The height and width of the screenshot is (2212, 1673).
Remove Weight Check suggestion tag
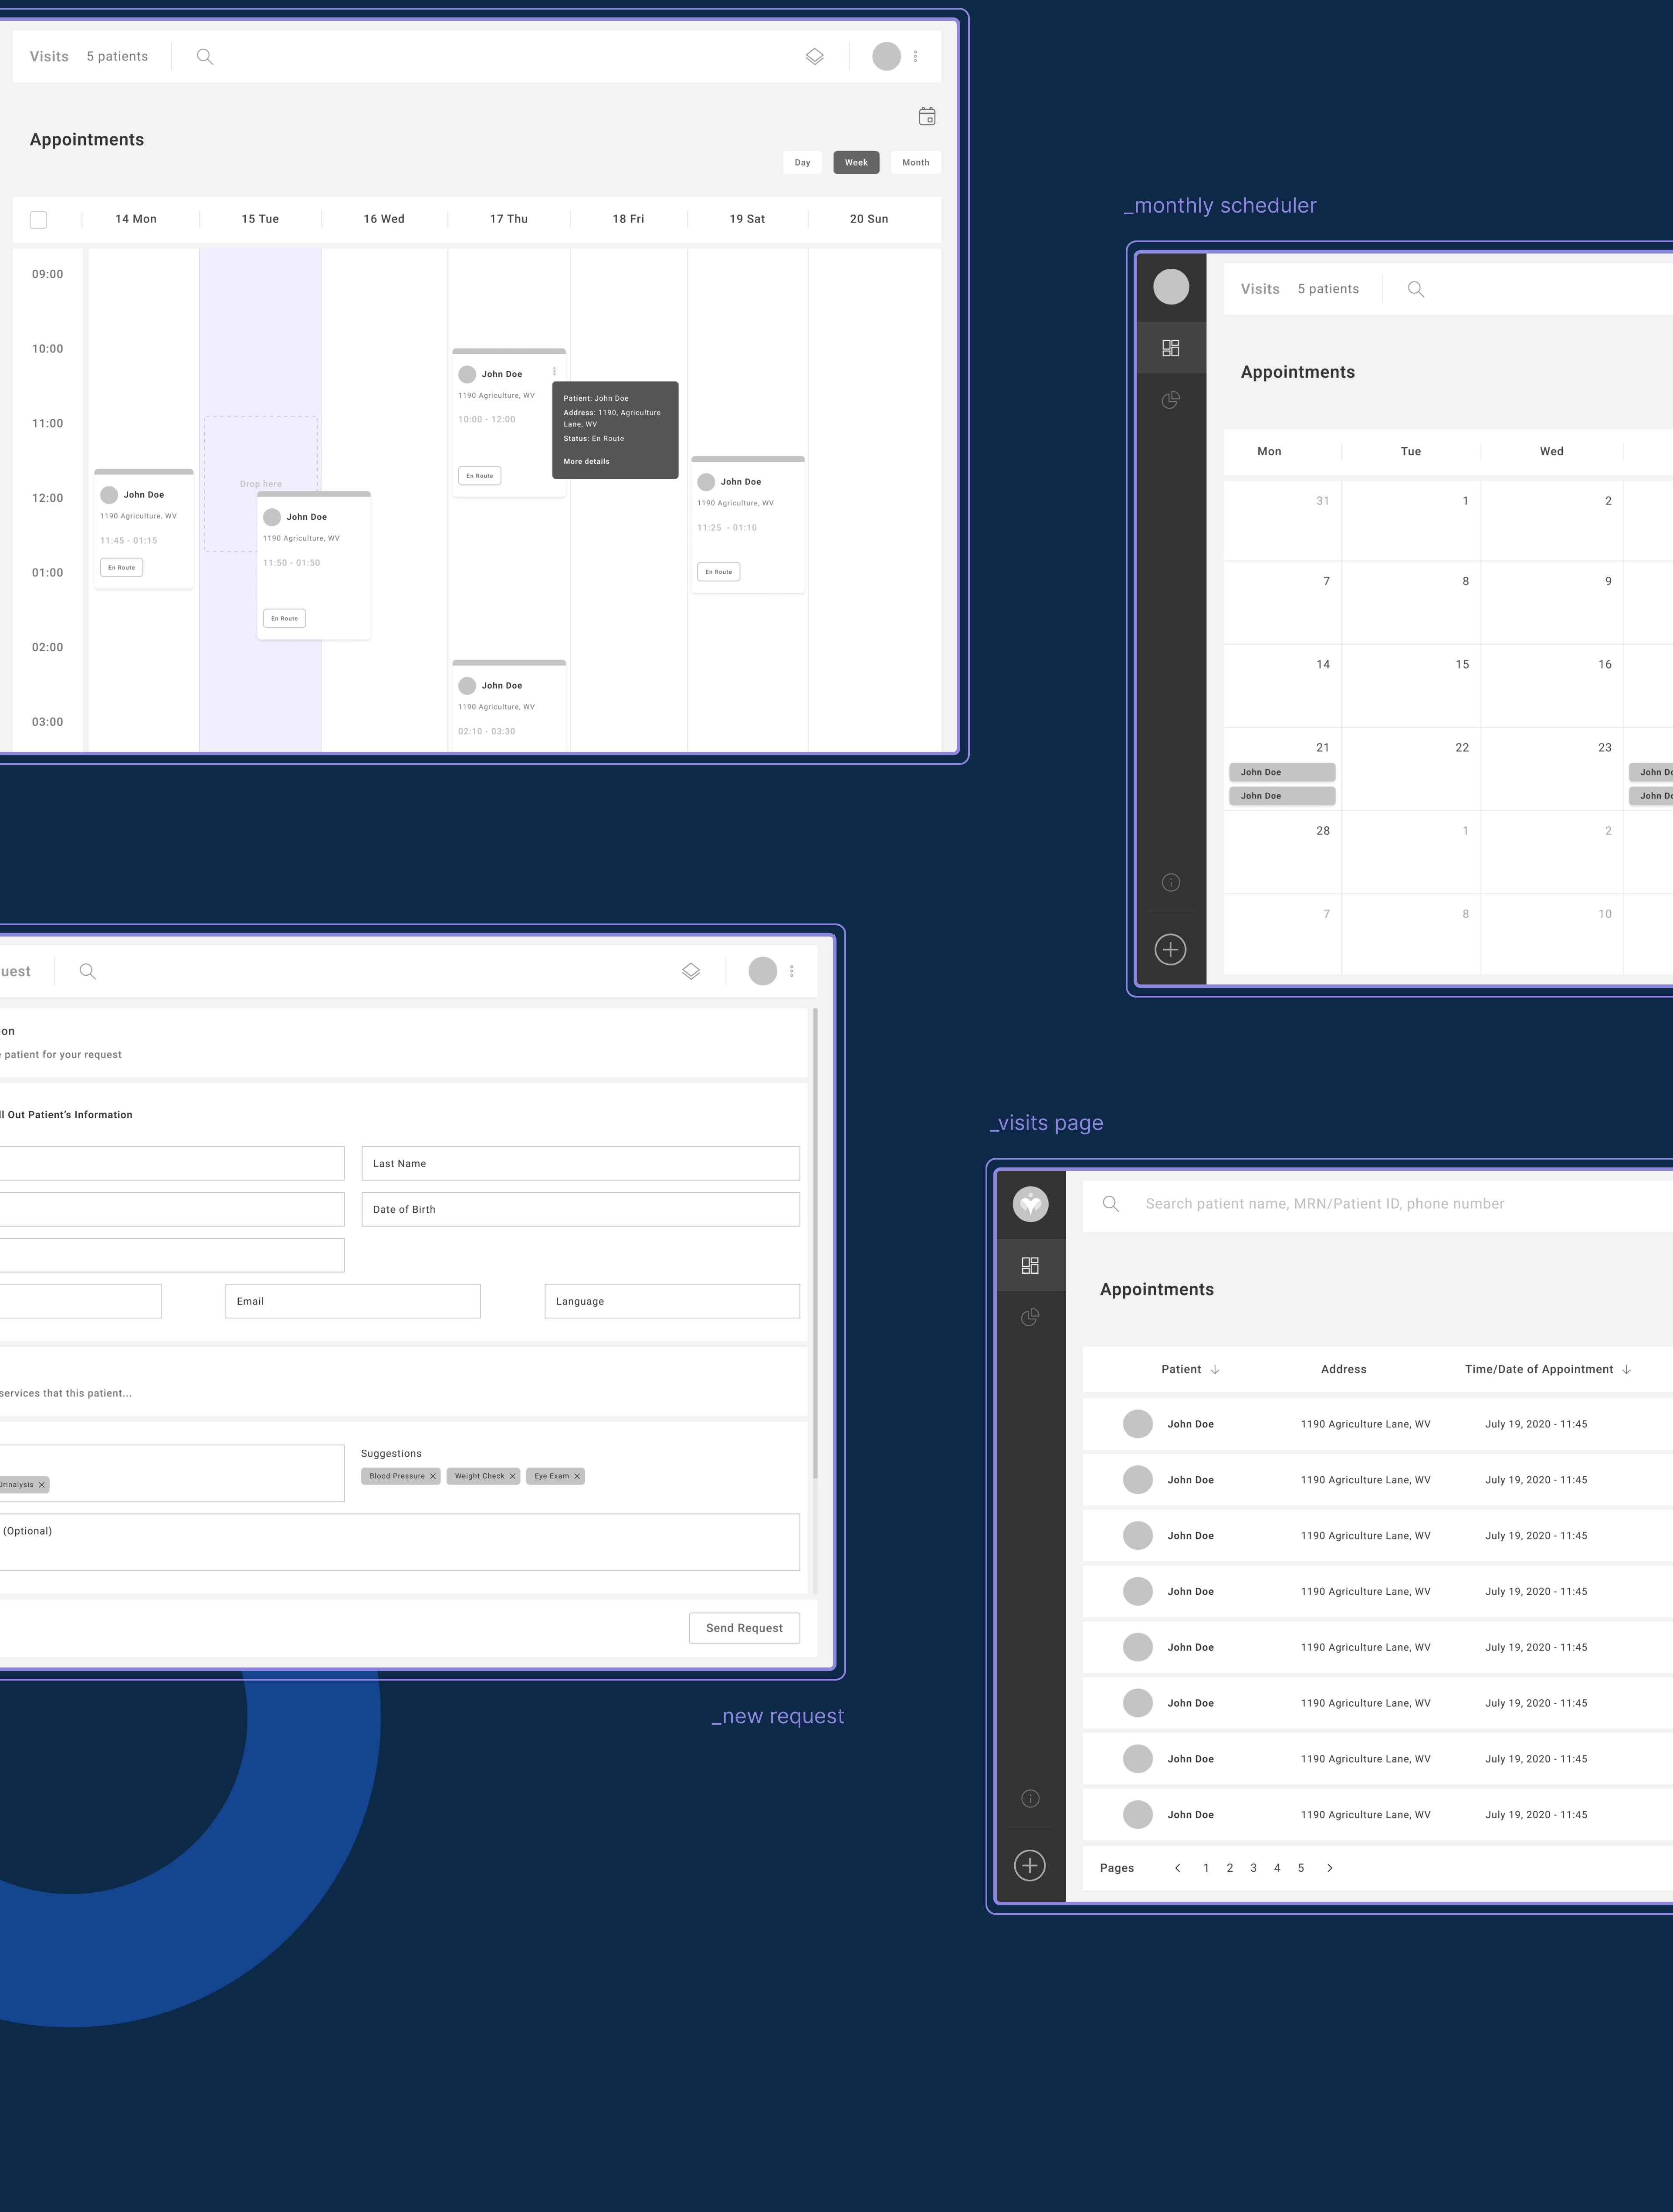pos(512,1476)
